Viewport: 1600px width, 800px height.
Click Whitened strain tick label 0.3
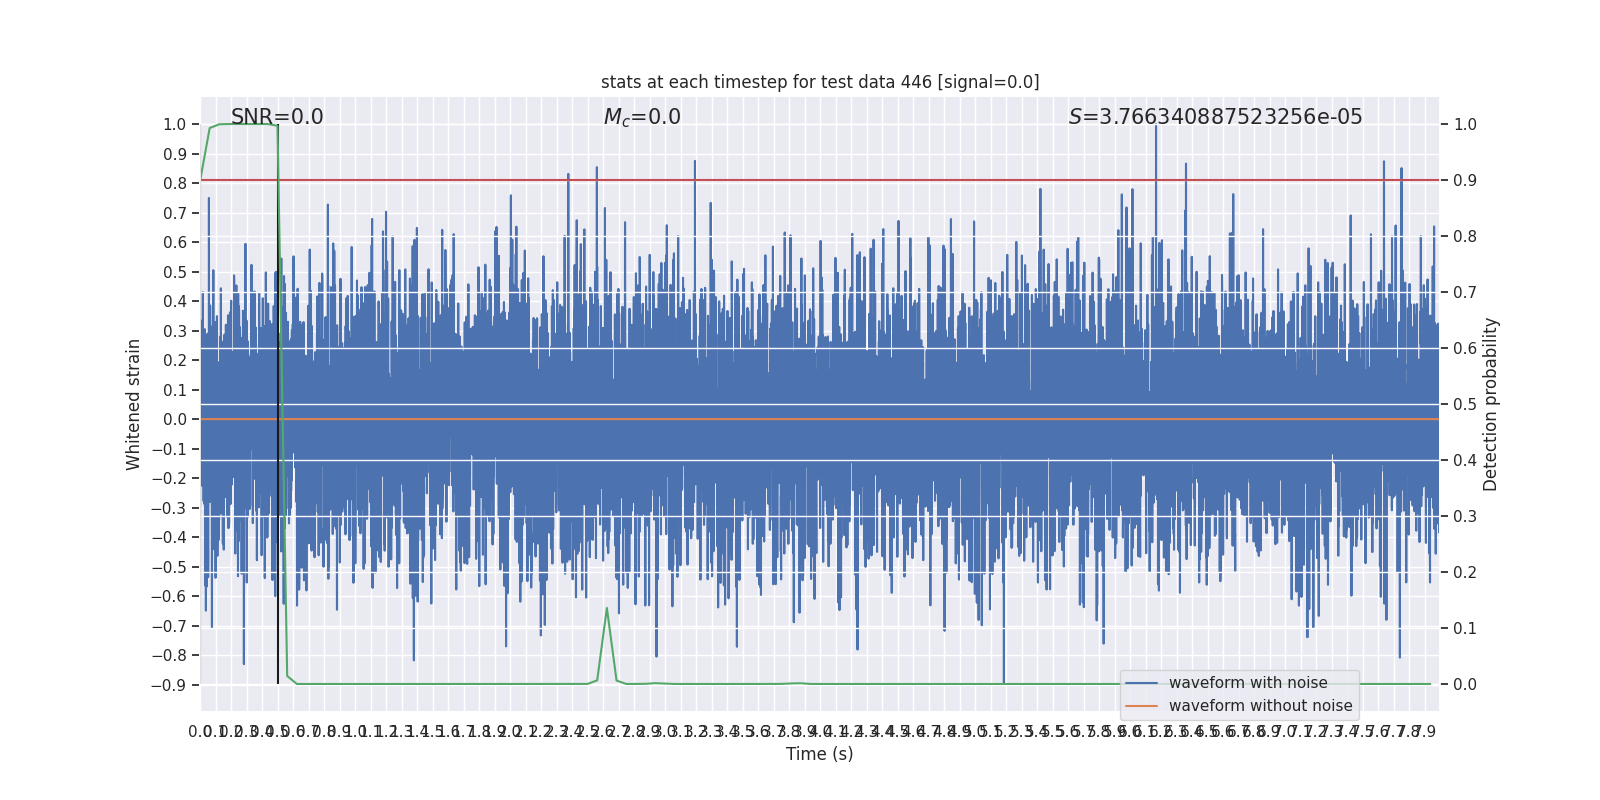[x=175, y=331]
